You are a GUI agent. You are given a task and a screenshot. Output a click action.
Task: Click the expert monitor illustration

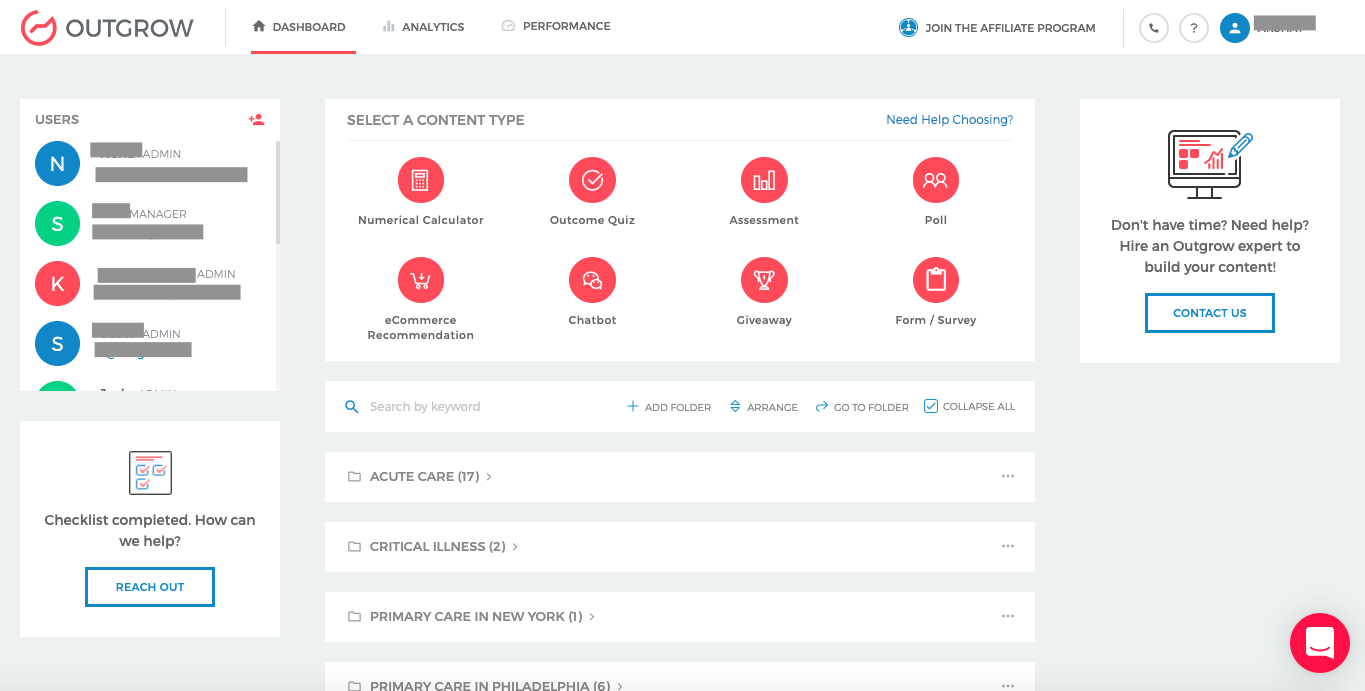1210,164
